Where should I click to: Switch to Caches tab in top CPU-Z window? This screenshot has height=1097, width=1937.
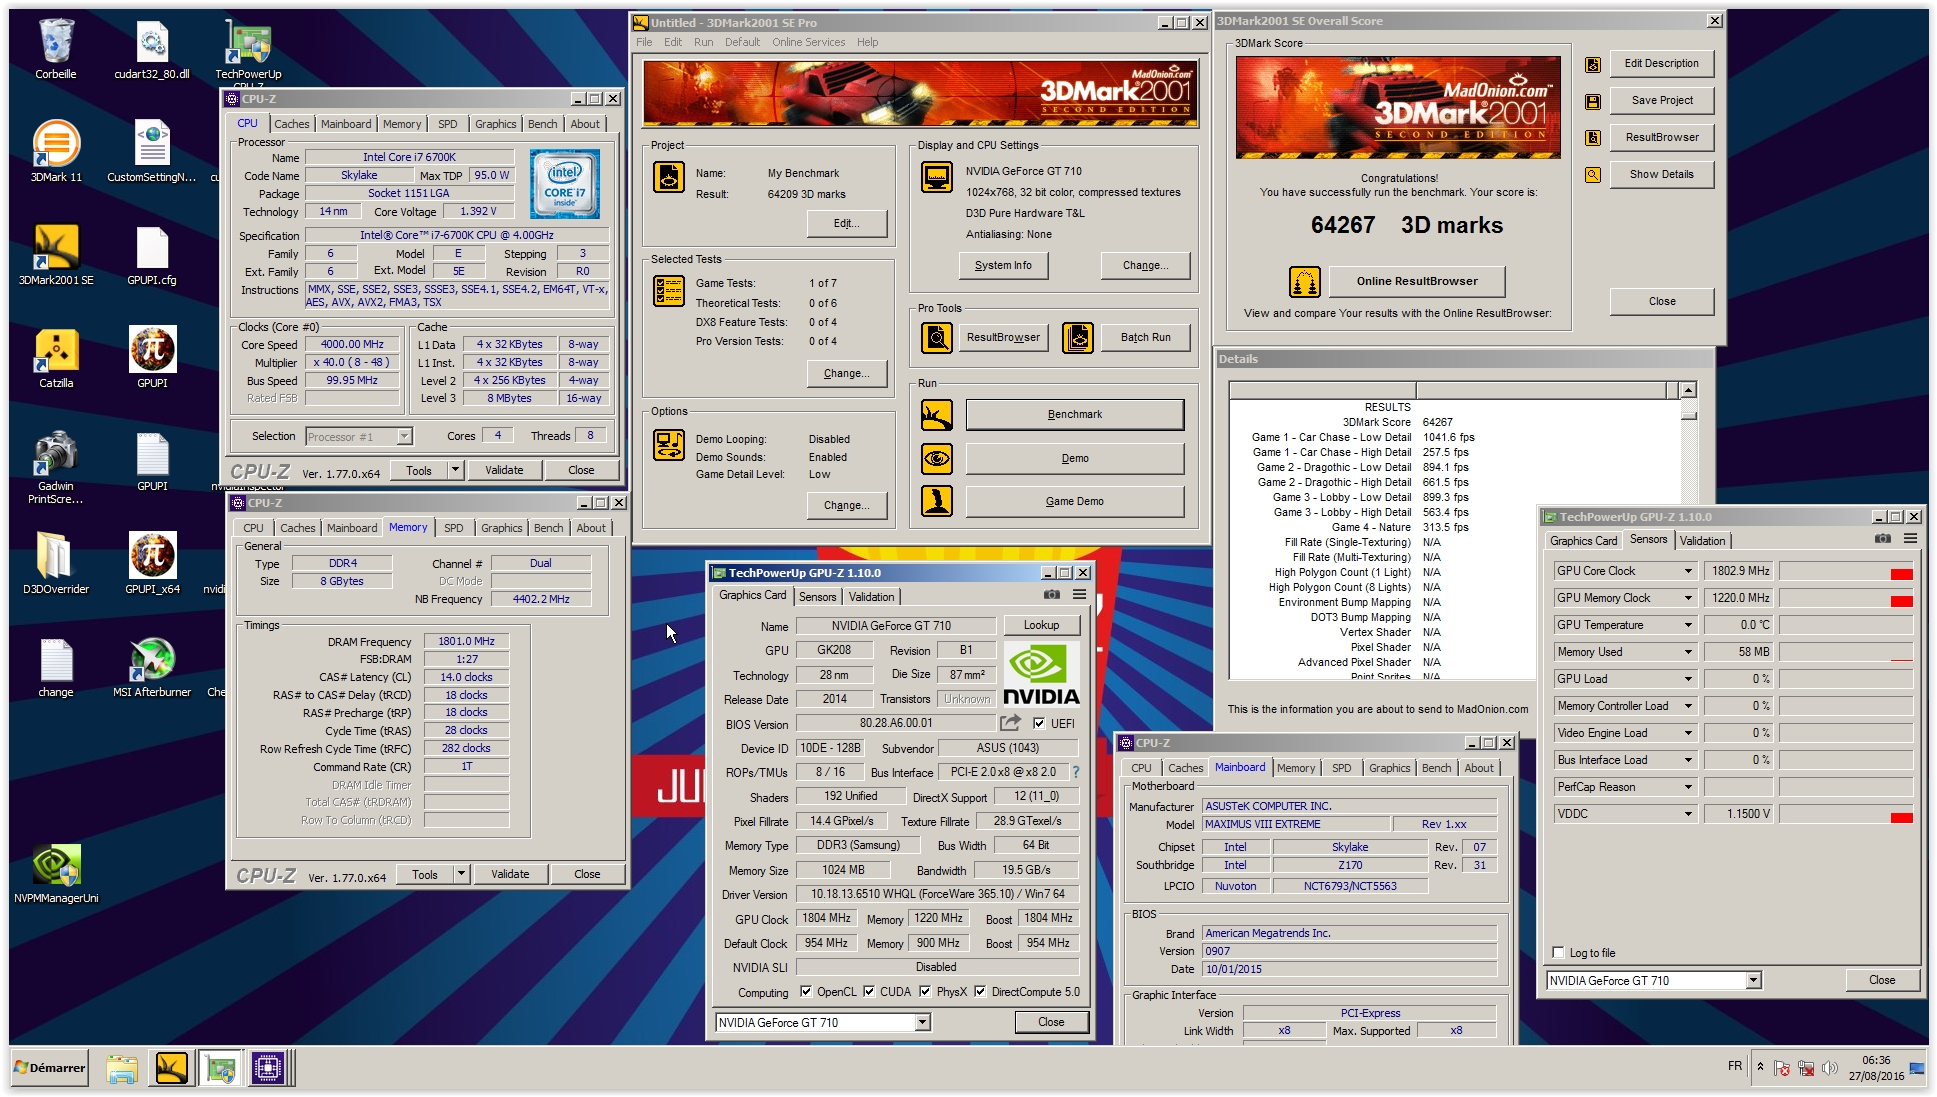click(x=292, y=124)
